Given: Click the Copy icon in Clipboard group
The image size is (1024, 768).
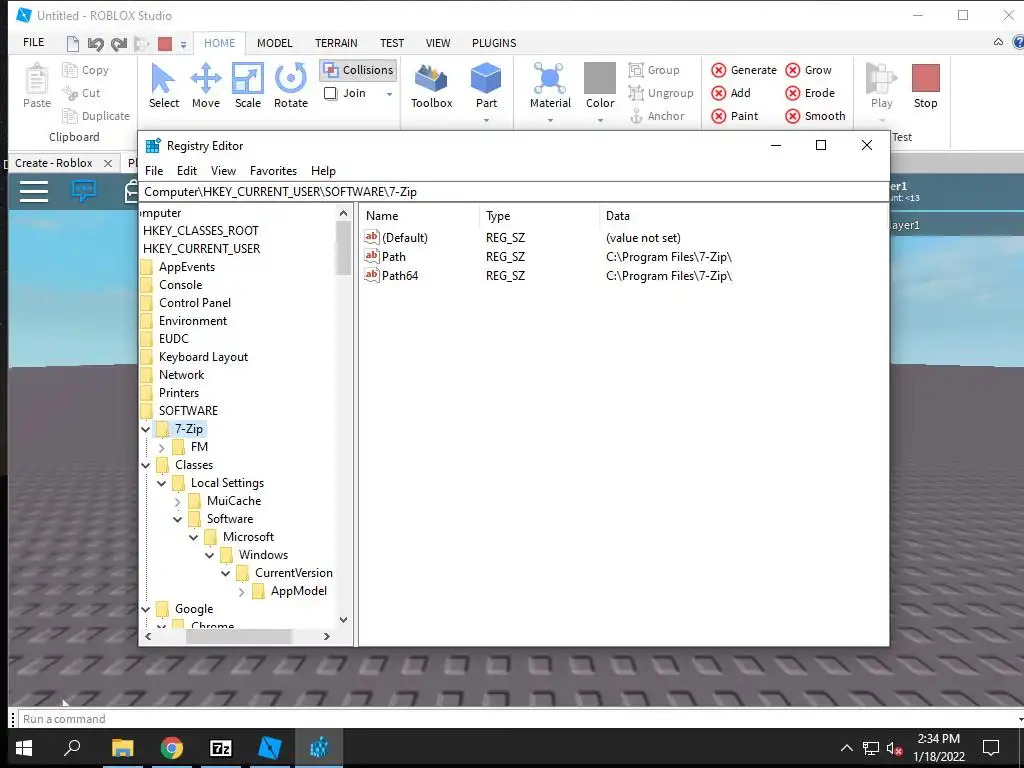Looking at the screenshot, I should pos(70,70).
